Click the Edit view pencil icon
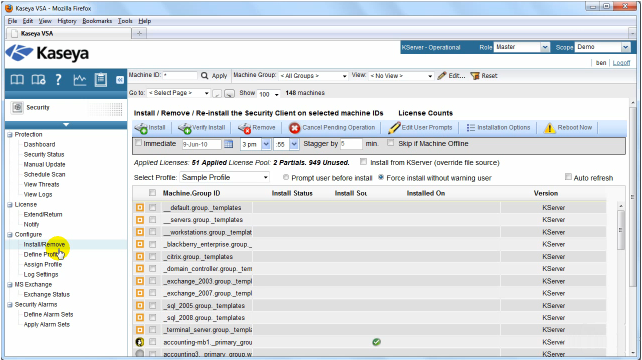Viewport: 642px width, 360px height. point(441,76)
